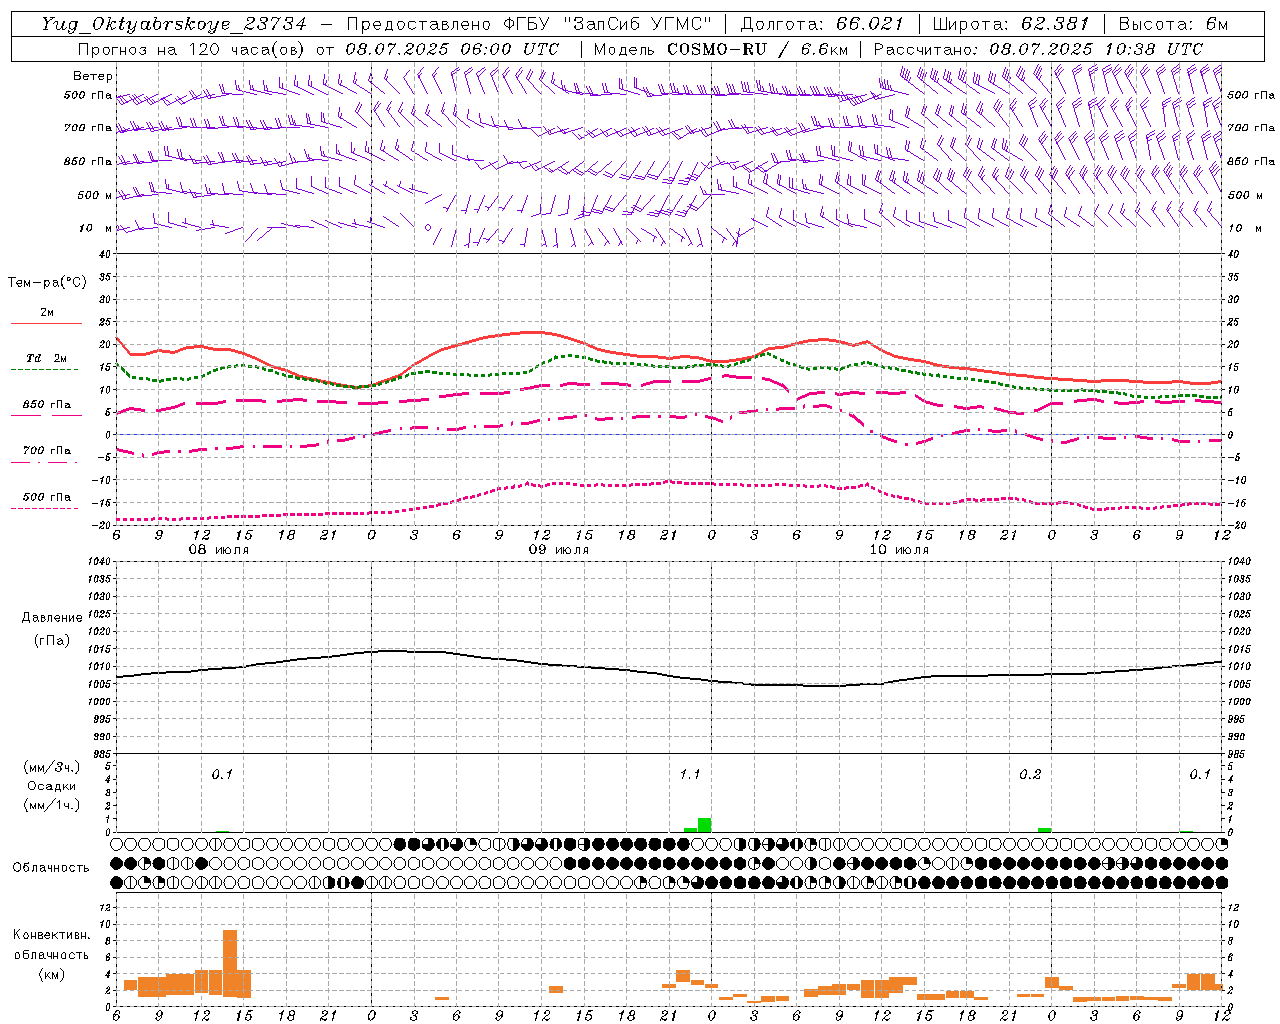Click the Облачность cloud cover label
This screenshot has width=1280, height=1024.
(x=51, y=867)
